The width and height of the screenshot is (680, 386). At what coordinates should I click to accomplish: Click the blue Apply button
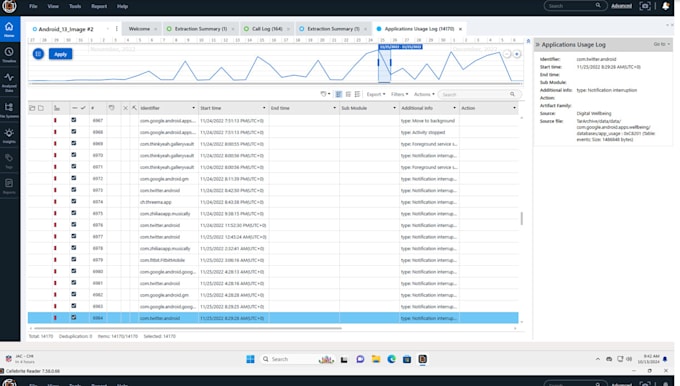[60, 54]
